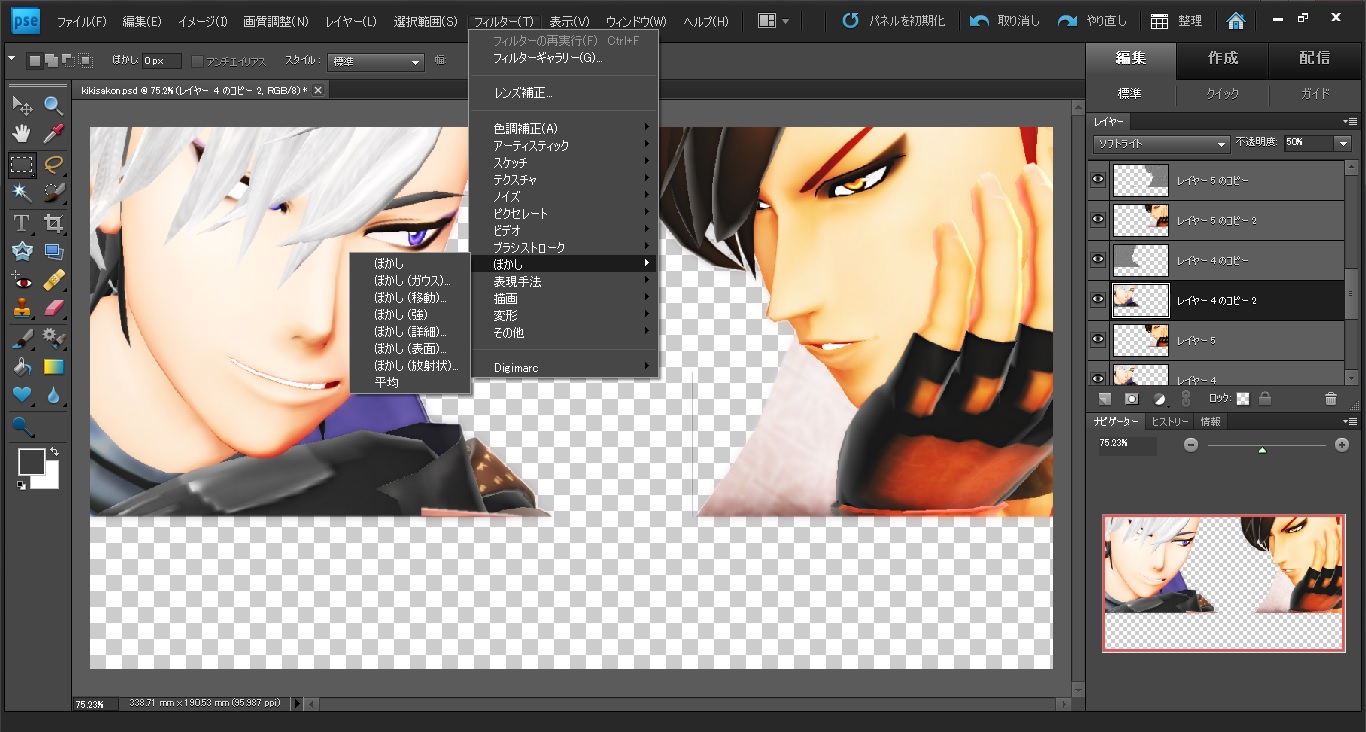Select the Blur water-drop tool
The width and height of the screenshot is (1366, 732).
click(54, 396)
